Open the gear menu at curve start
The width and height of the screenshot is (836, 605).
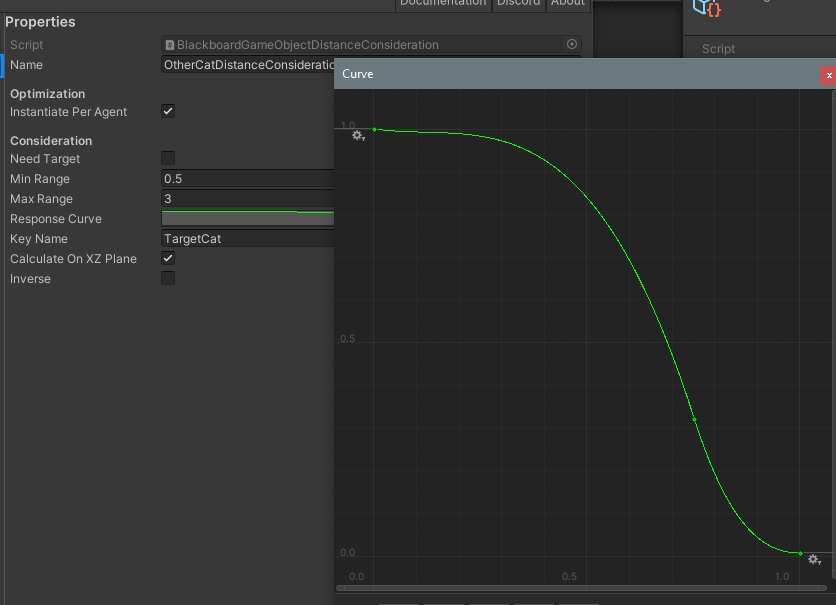tap(358, 136)
